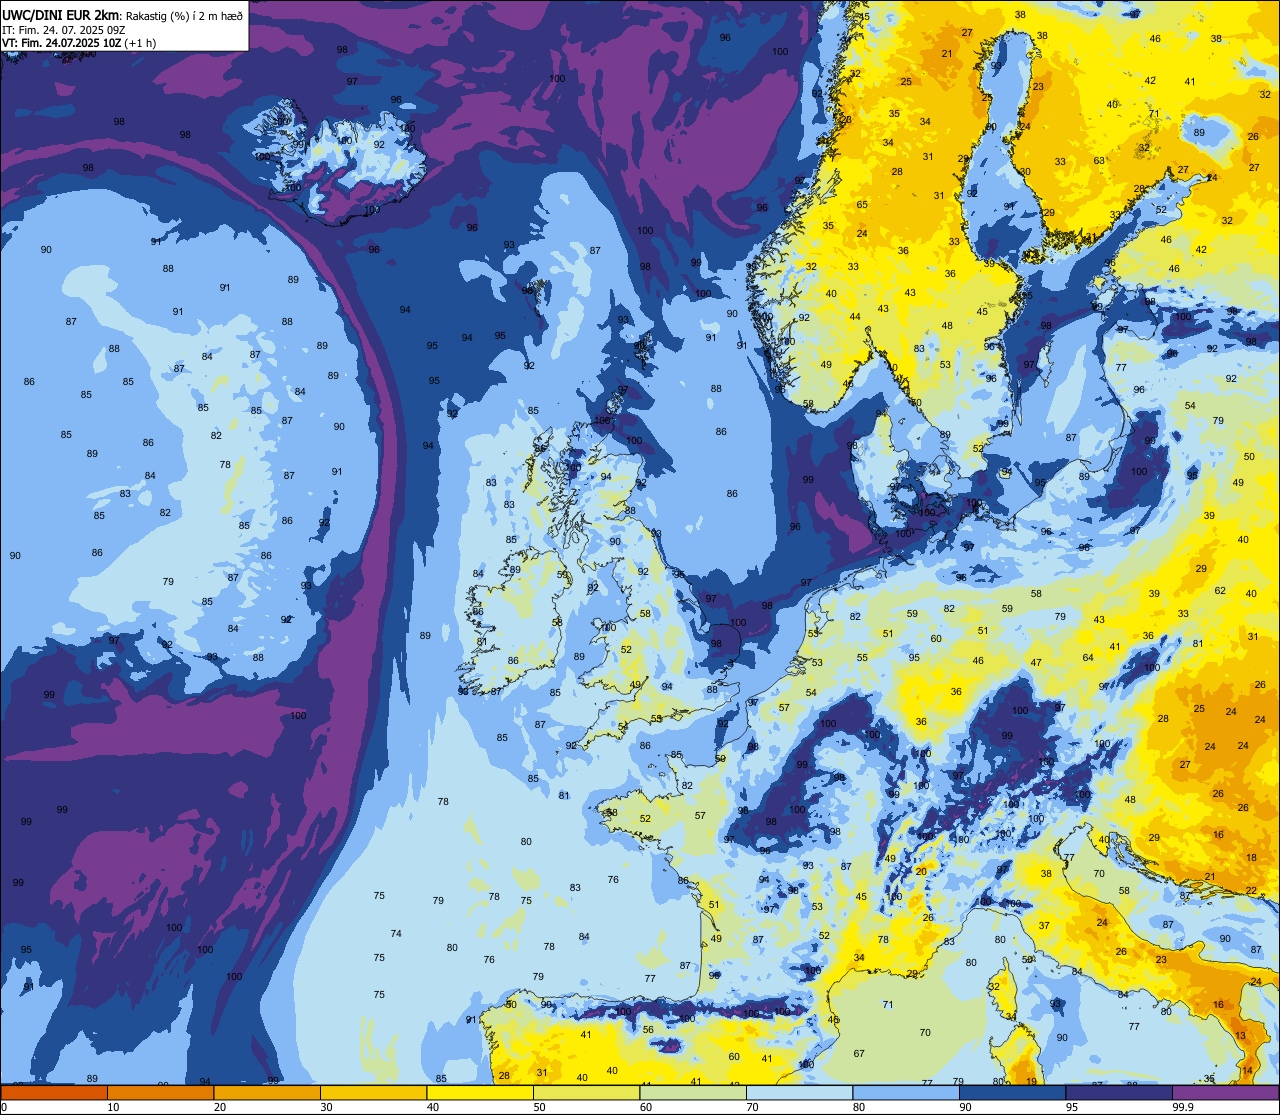Click the "IT: Fim. 24. 07. 2025 09Z" line
This screenshot has height=1115, width=1280.
(x=63, y=30)
